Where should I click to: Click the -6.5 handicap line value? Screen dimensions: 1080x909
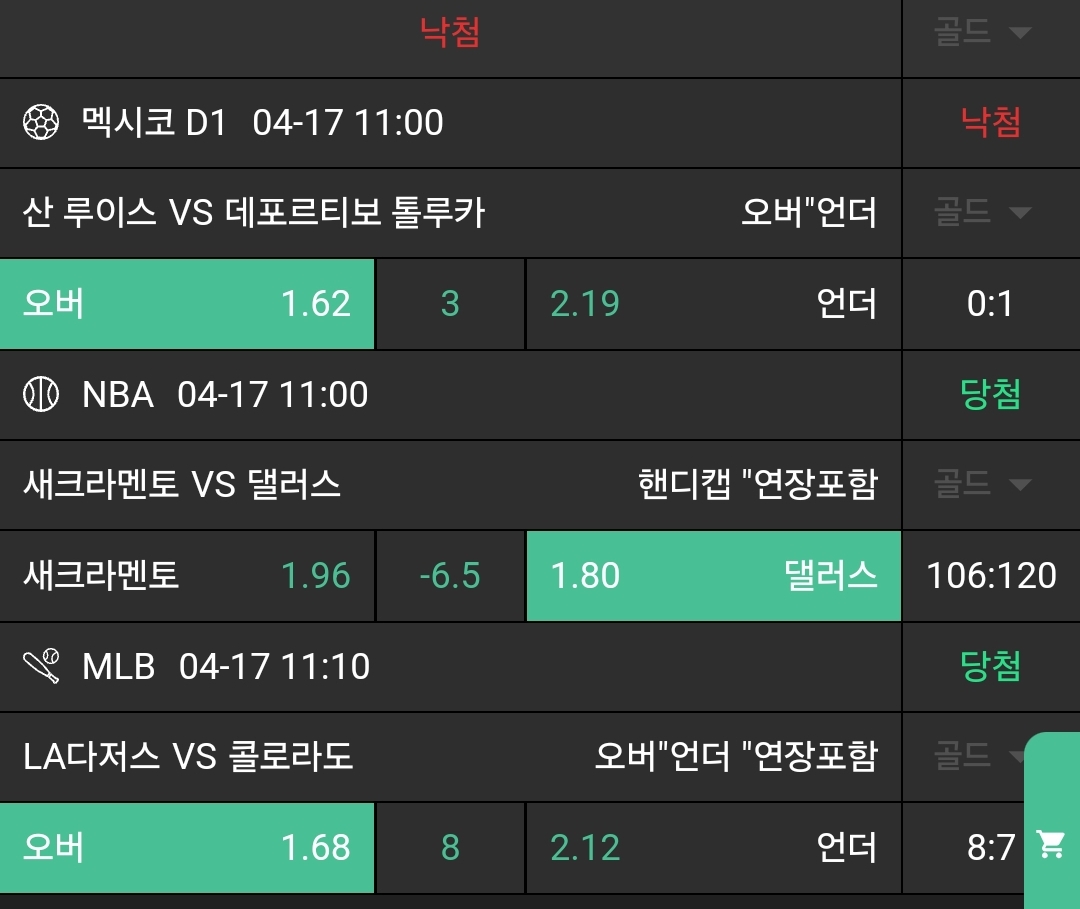coord(450,576)
